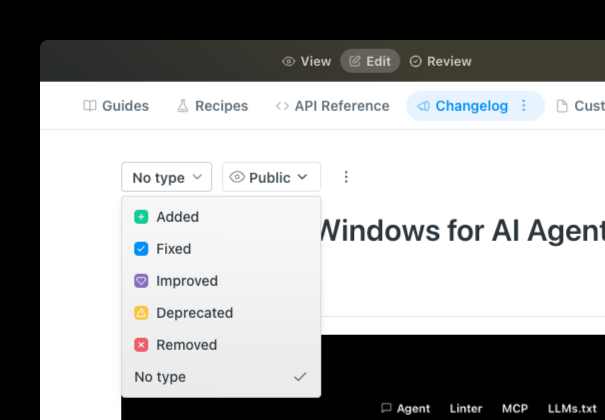Open the Public visibility dropdown
605x420 pixels.
coord(271,177)
